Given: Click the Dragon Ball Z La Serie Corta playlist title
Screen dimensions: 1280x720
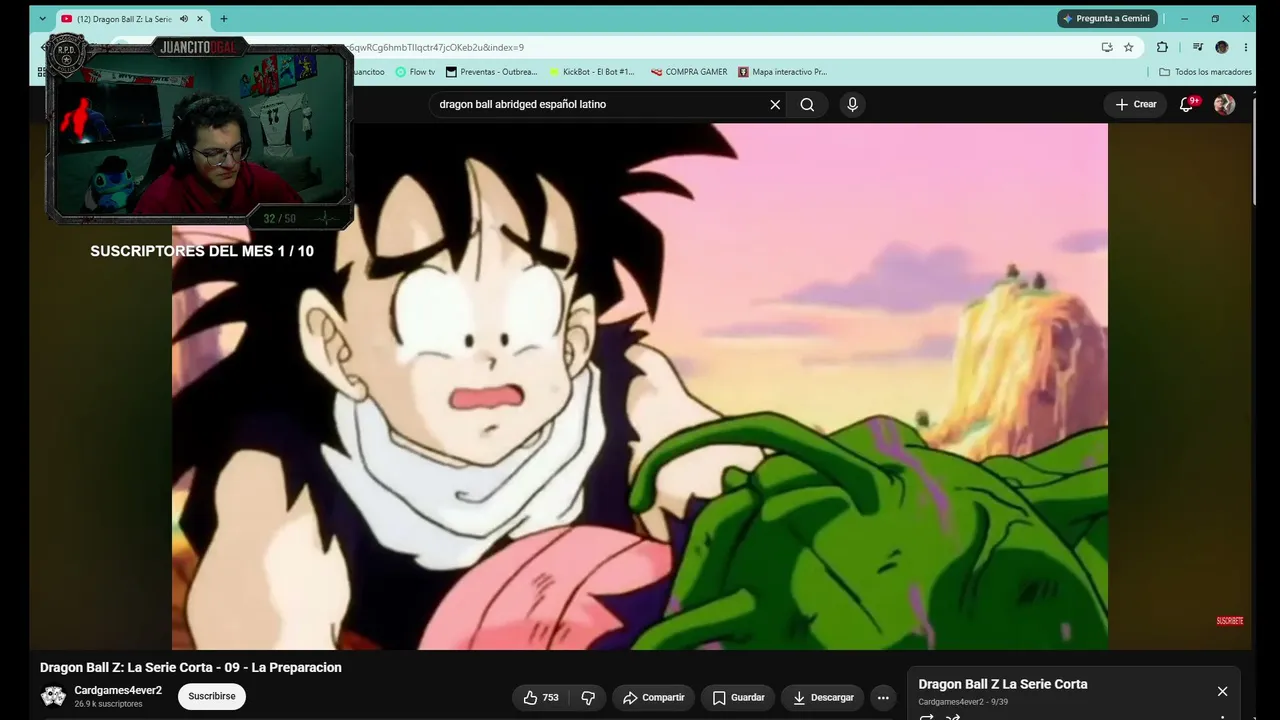Looking at the screenshot, I should [x=1003, y=684].
